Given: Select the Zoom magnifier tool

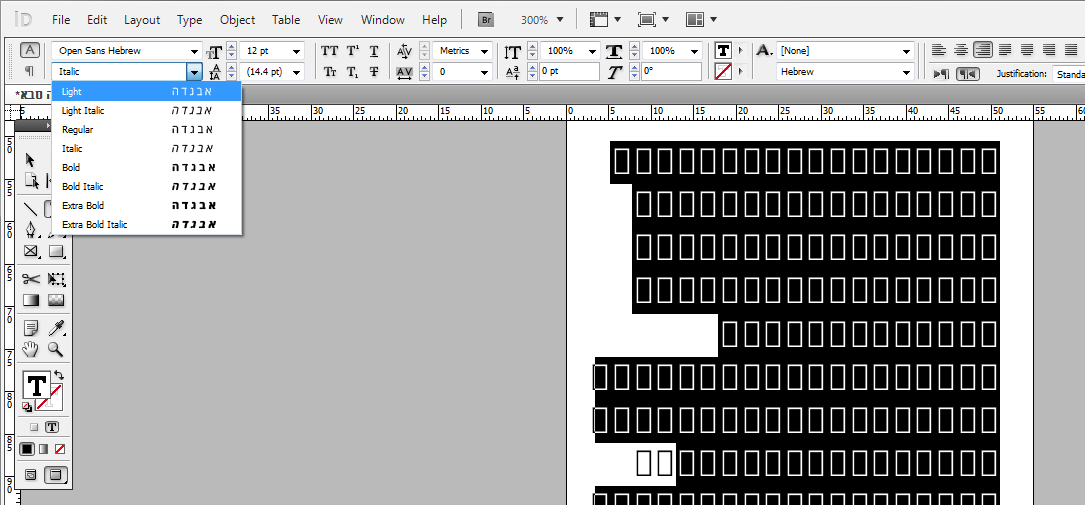Looking at the screenshot, I should pos(56,349).
